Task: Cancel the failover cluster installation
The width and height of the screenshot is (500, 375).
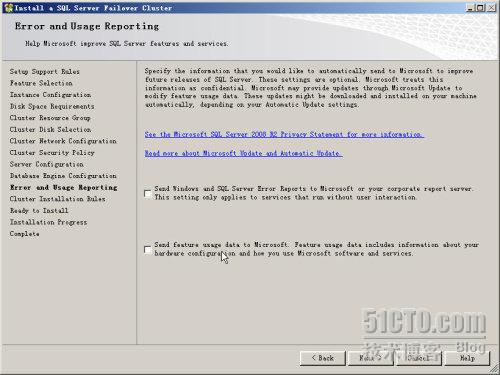Action: [x=419, y=358]
